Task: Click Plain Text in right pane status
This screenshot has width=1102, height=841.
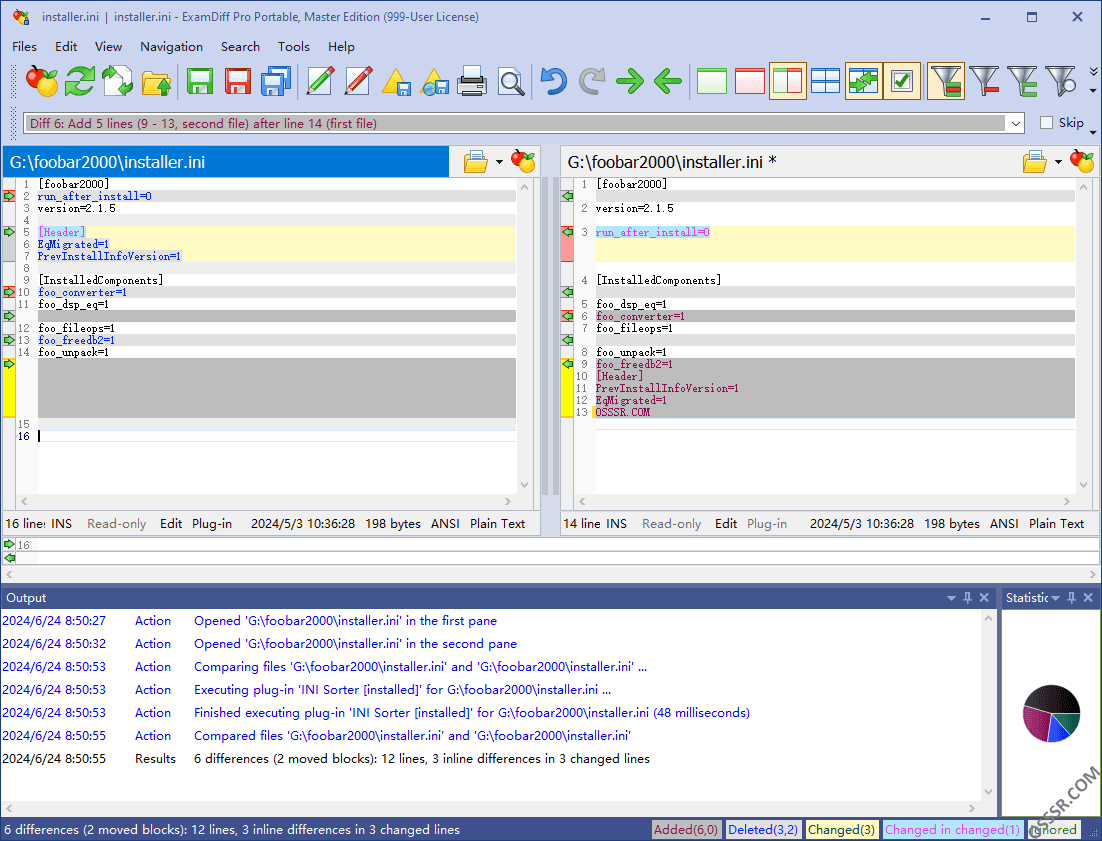Action: click(1056, 523)
